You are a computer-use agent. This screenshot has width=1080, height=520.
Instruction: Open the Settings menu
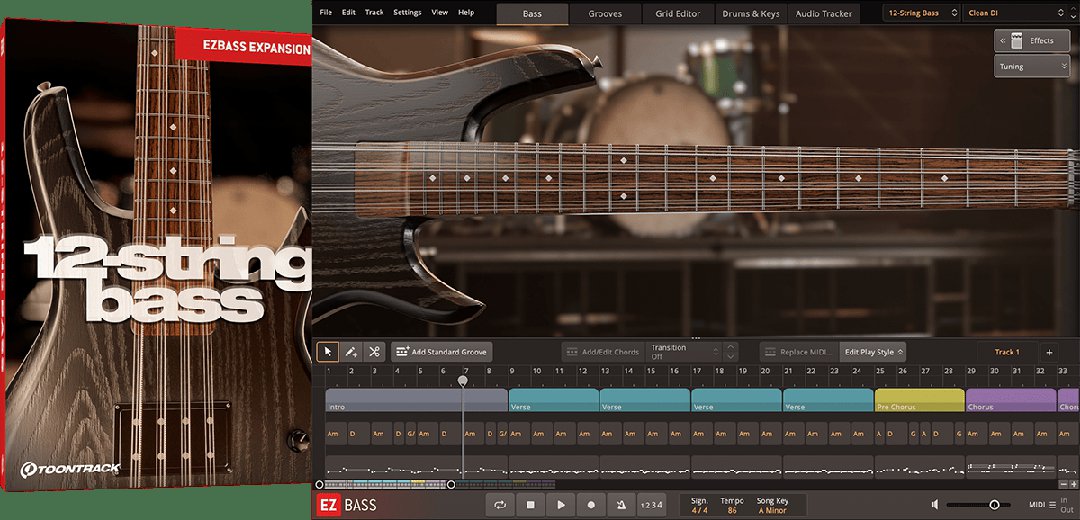(407, 12)
